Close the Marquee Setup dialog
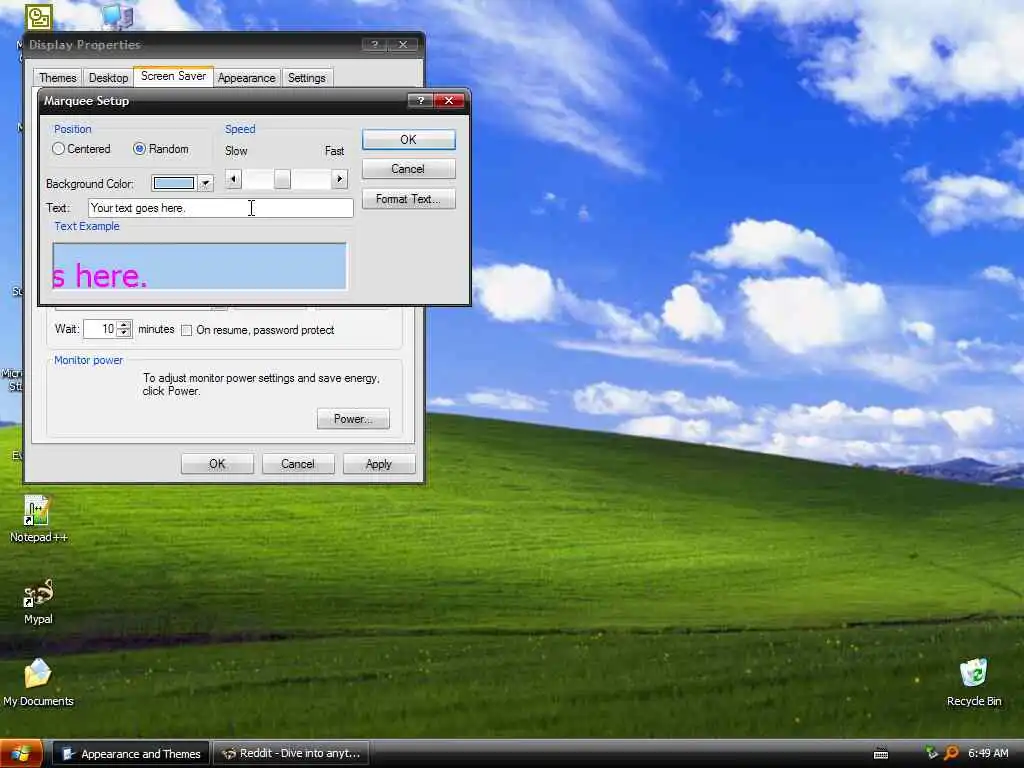The height and width of the screenshot is (768, 1024). click(449, 101)
